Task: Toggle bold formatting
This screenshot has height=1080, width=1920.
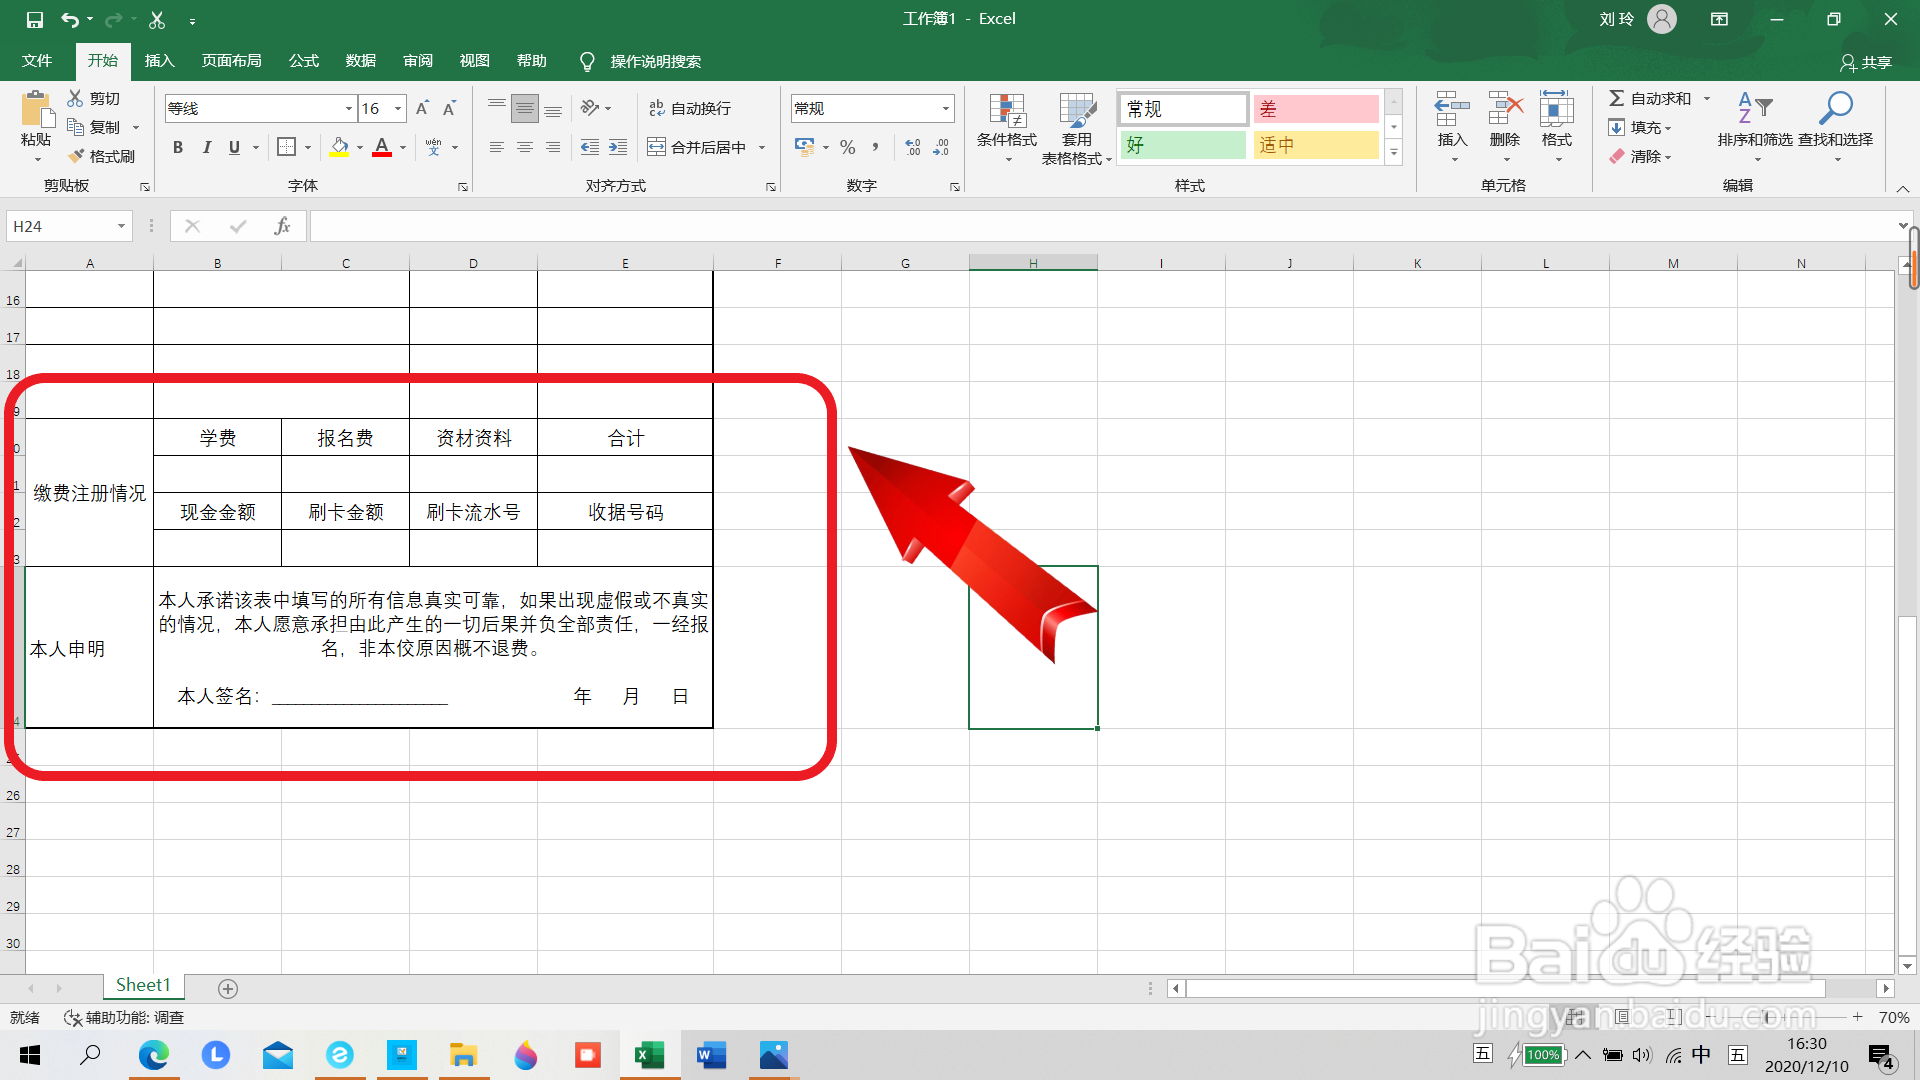Action: pos(178,147)
